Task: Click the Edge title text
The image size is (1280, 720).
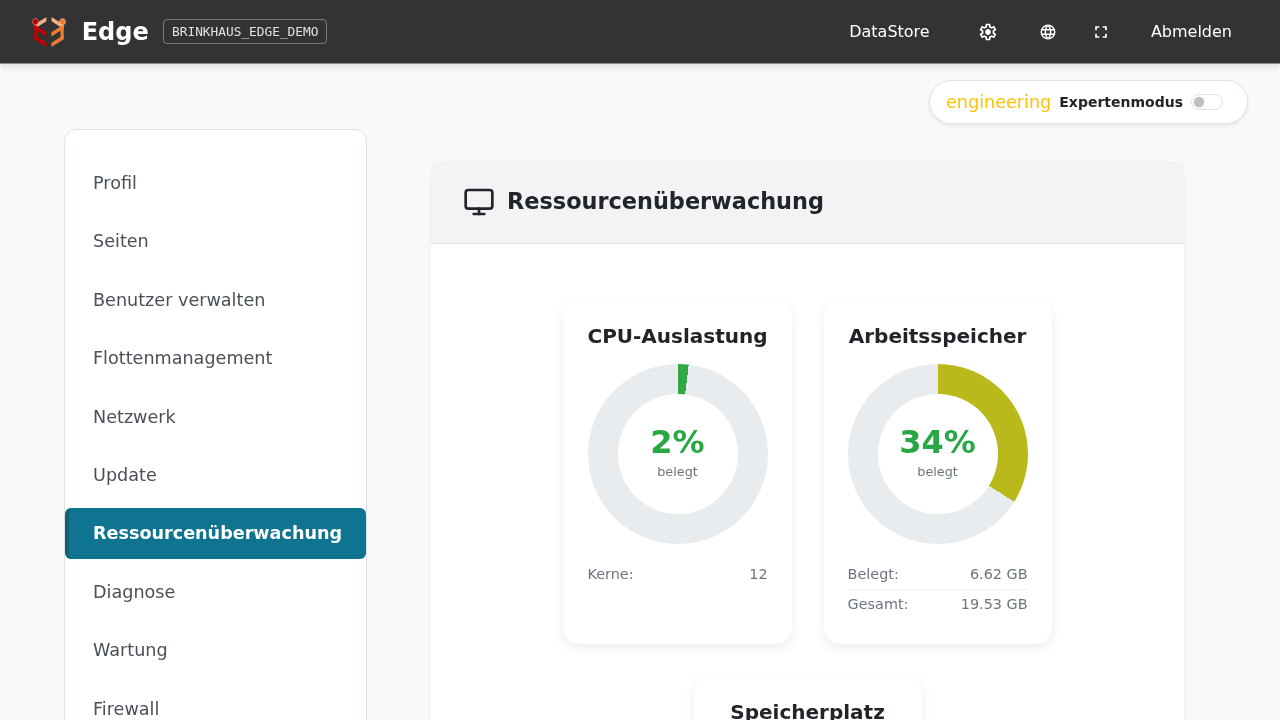Action: pos(115,32)
